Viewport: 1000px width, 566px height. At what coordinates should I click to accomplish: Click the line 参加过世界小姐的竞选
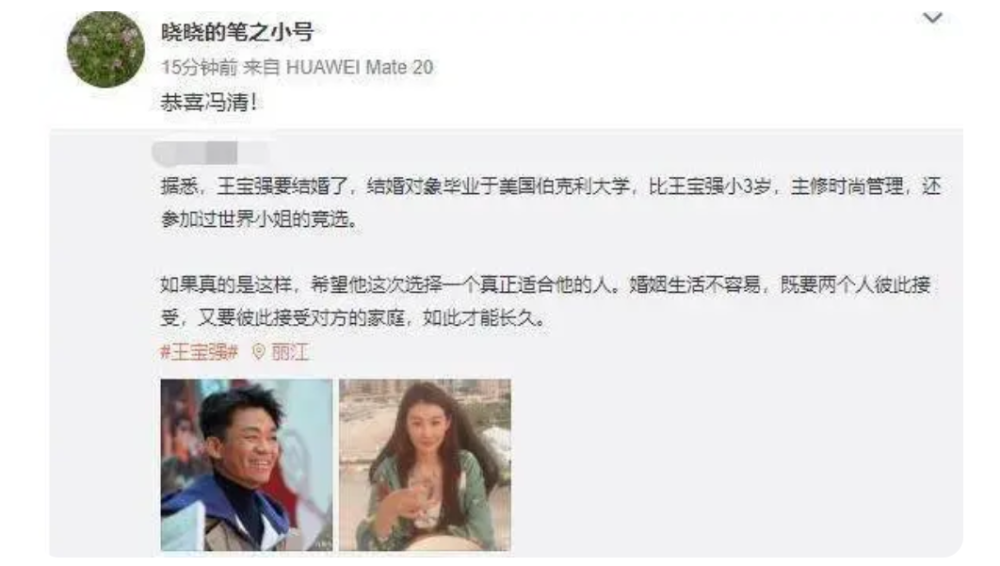(260, 219)
